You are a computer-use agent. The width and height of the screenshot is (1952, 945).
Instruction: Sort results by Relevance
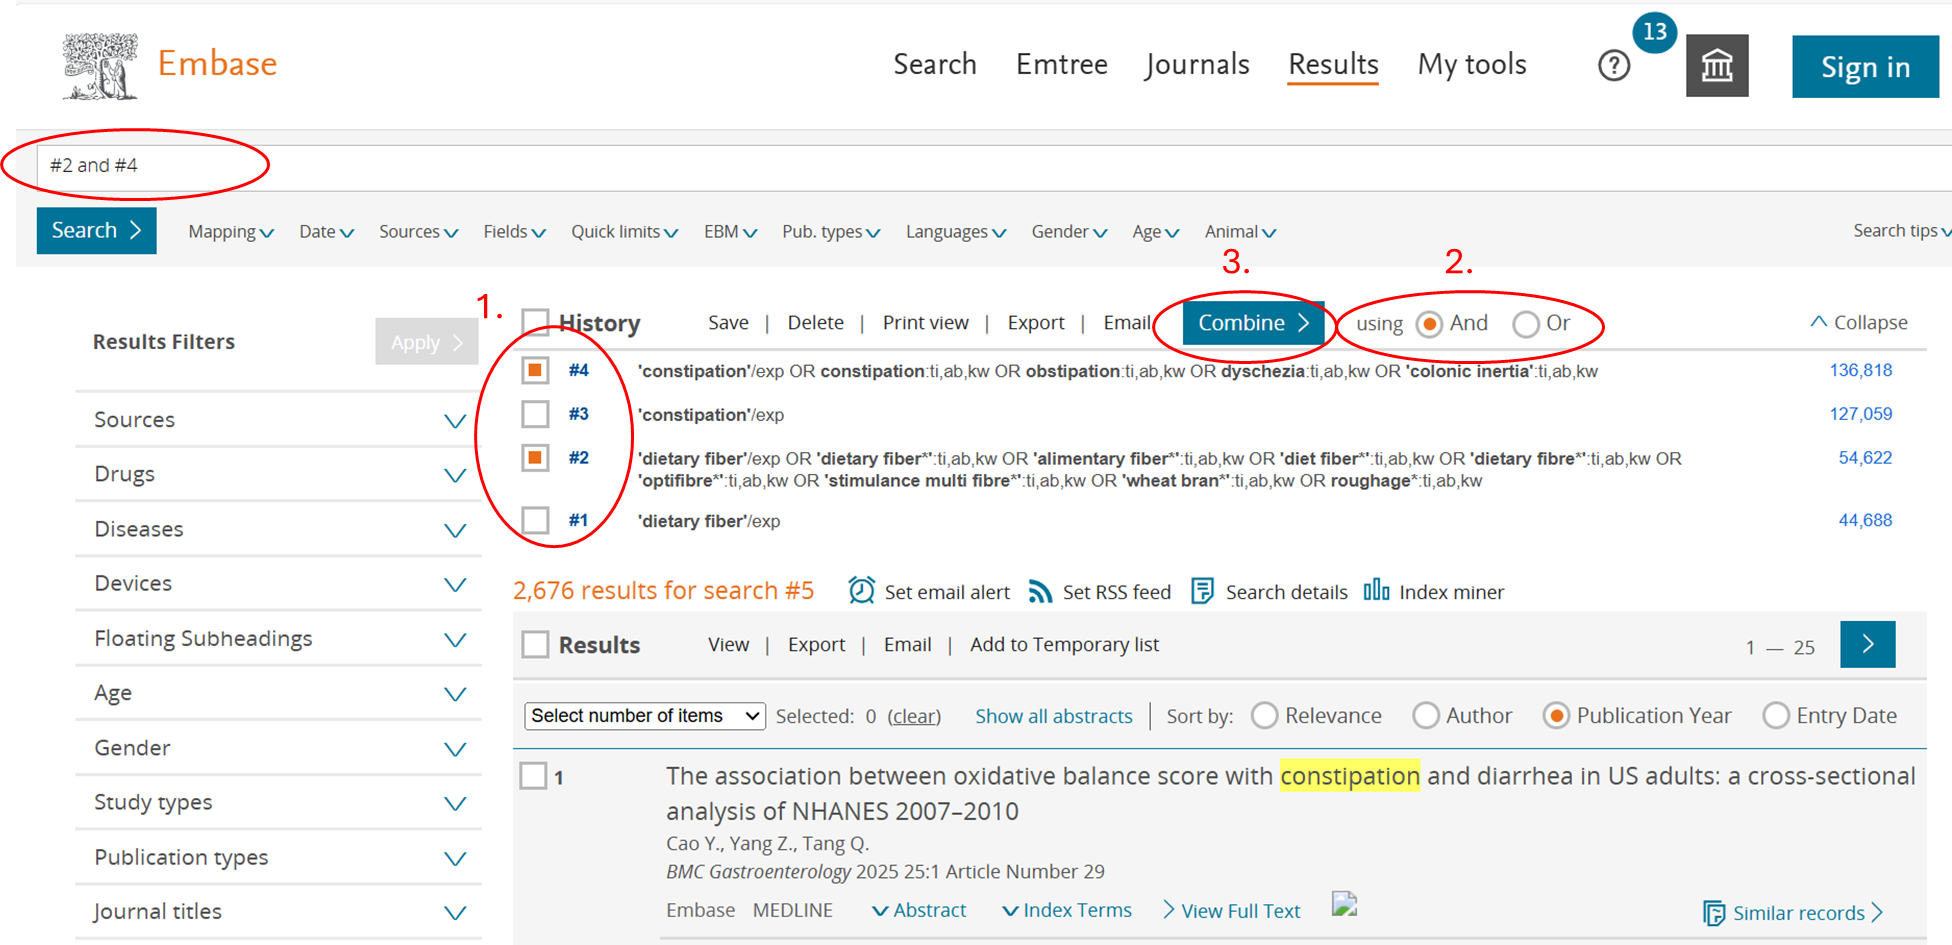[x=1265, y=716]
